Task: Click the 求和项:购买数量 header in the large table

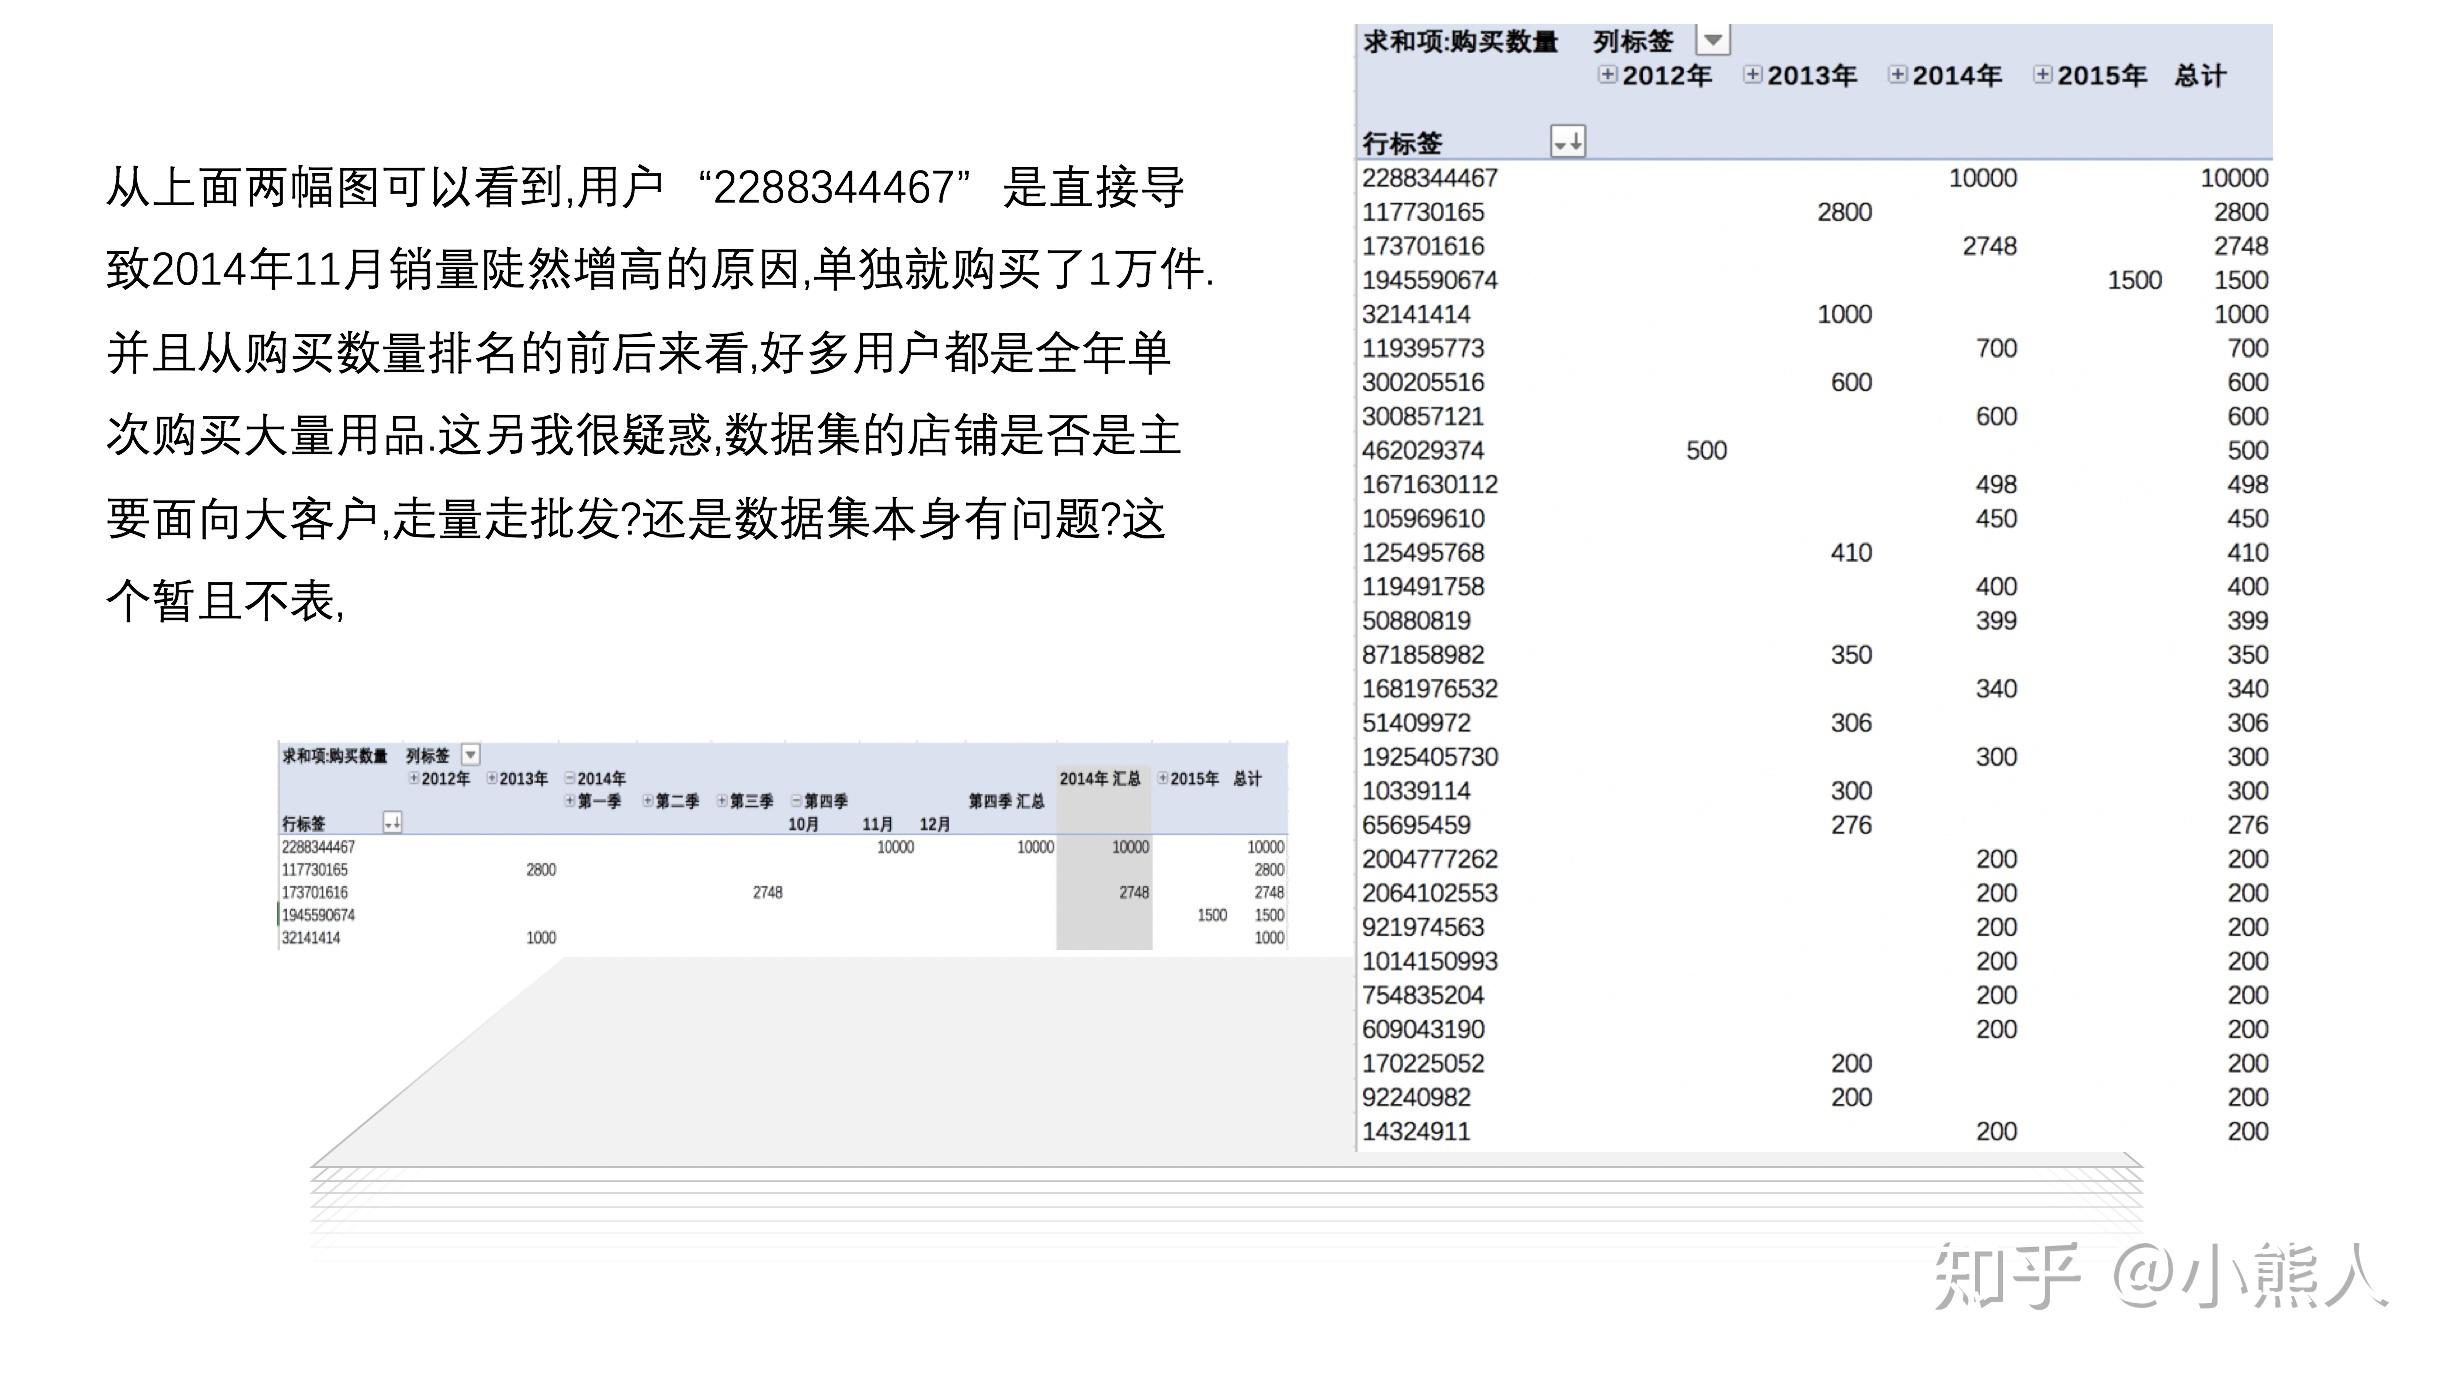Action: (1461, 41)
